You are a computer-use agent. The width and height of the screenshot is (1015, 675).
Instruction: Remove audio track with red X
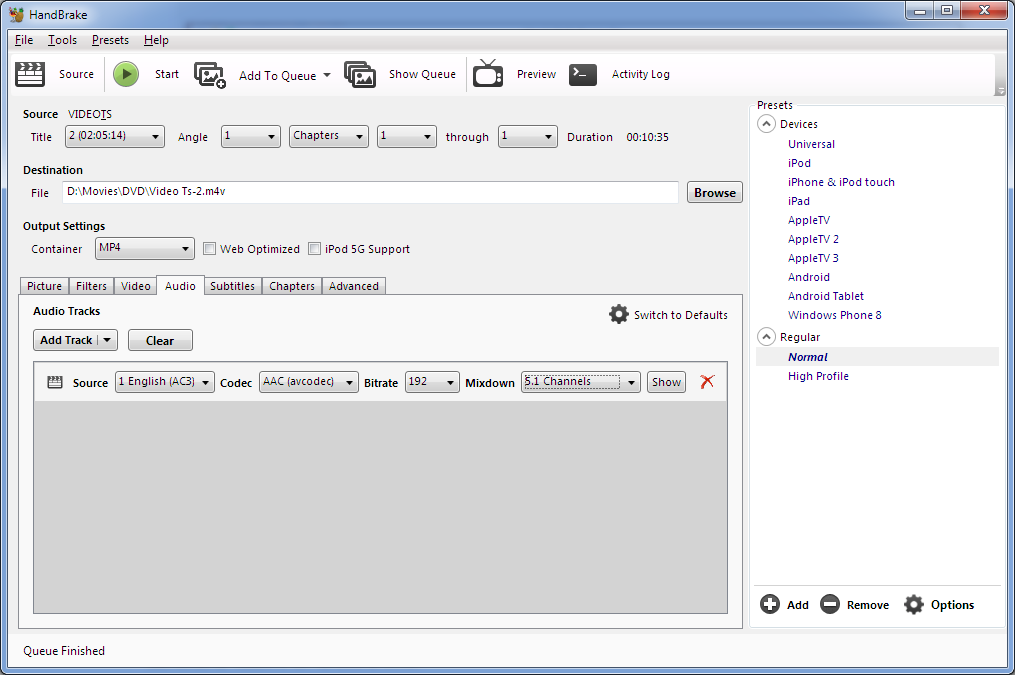click(708, 382)
